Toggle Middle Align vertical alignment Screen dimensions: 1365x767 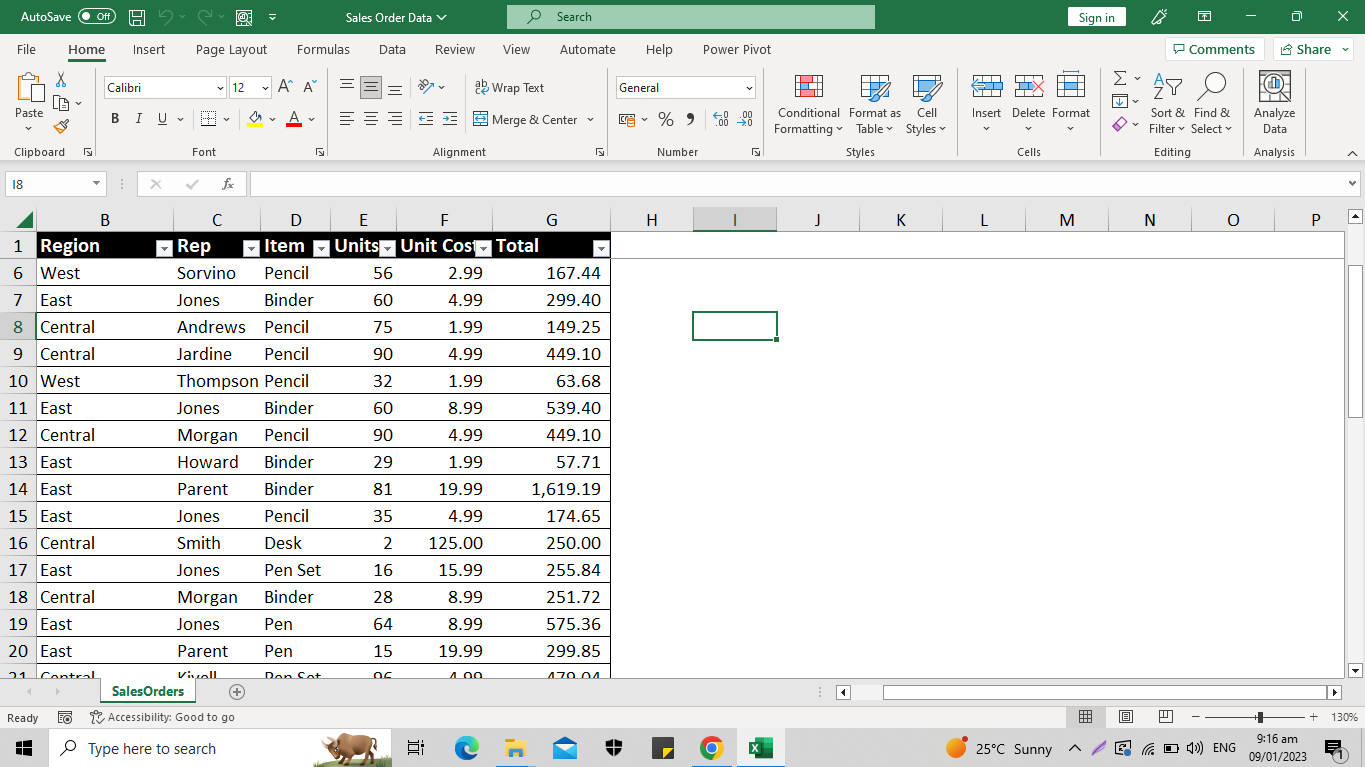pyautogui.click(x=371, y=88)
